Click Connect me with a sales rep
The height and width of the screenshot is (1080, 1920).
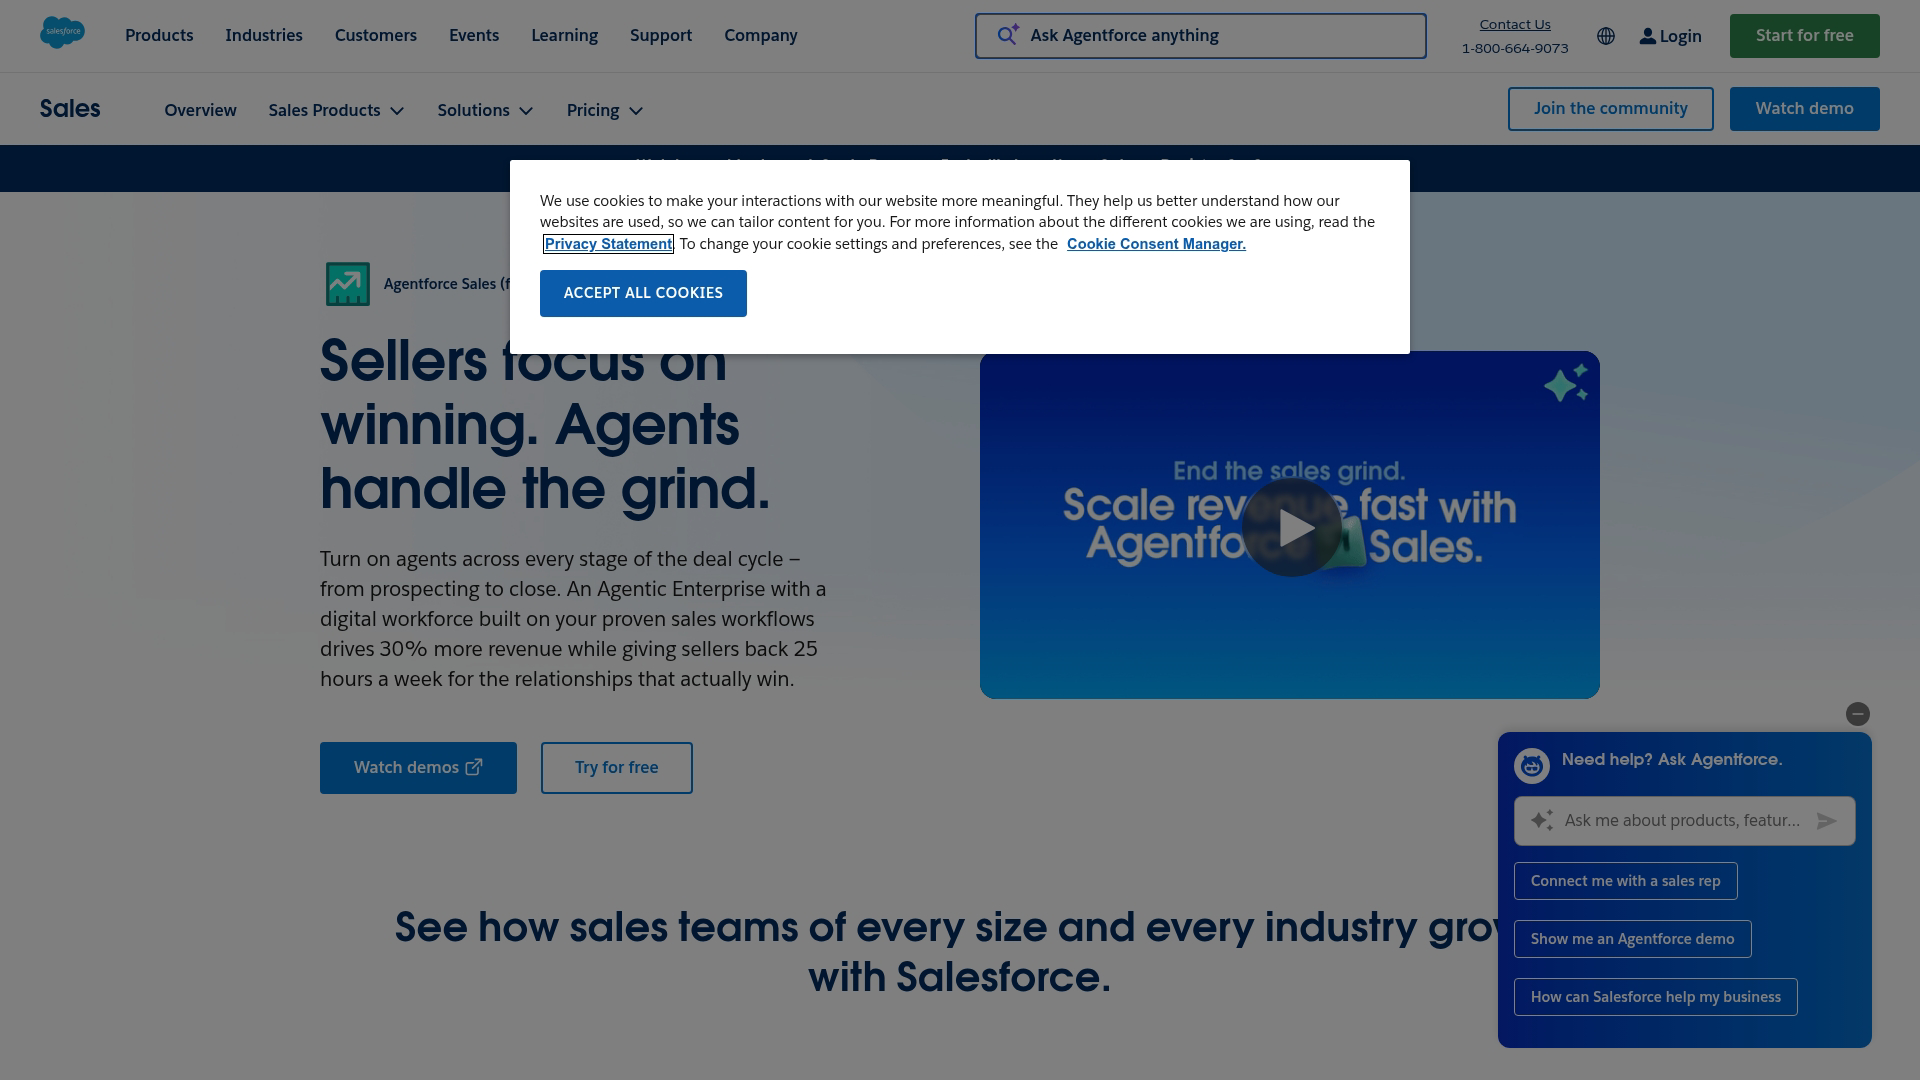click(1625, 881)
